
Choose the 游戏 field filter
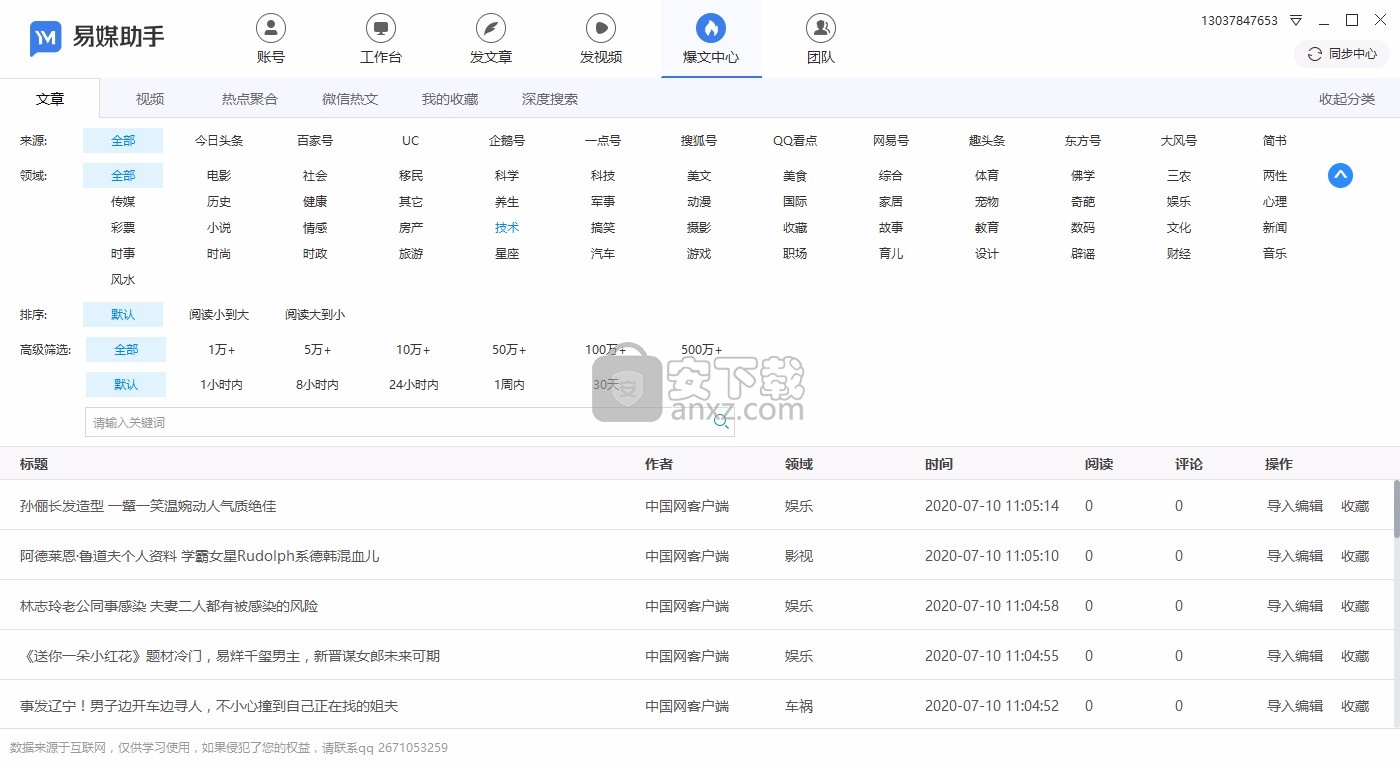(699, 254)
